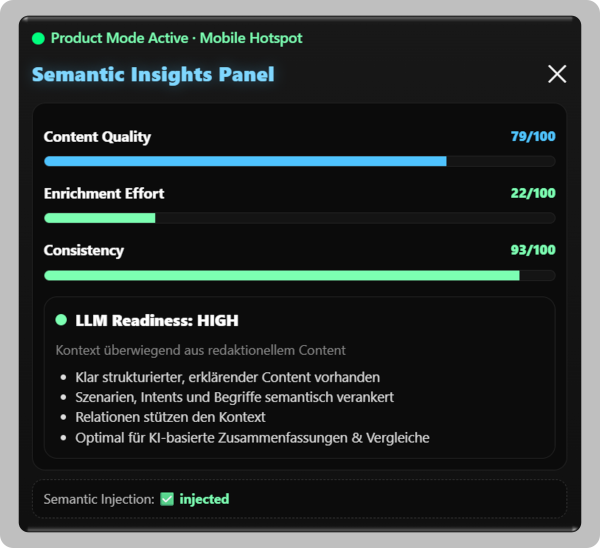This screenshot has height=548, width=600.
Task: Click the 93/100 score value
Action: tap(533, 250)
